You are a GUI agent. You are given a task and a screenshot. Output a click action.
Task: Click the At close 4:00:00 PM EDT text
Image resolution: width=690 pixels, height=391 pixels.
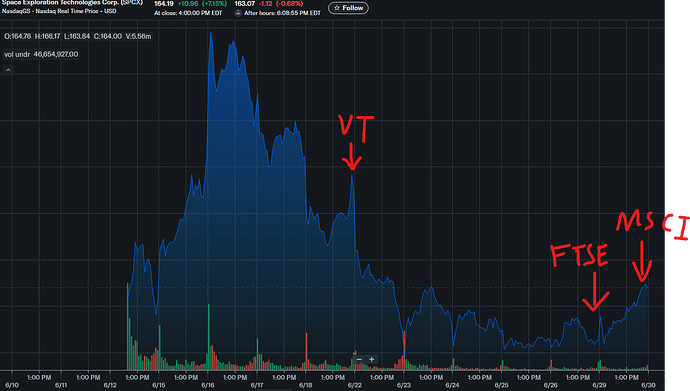188,13
